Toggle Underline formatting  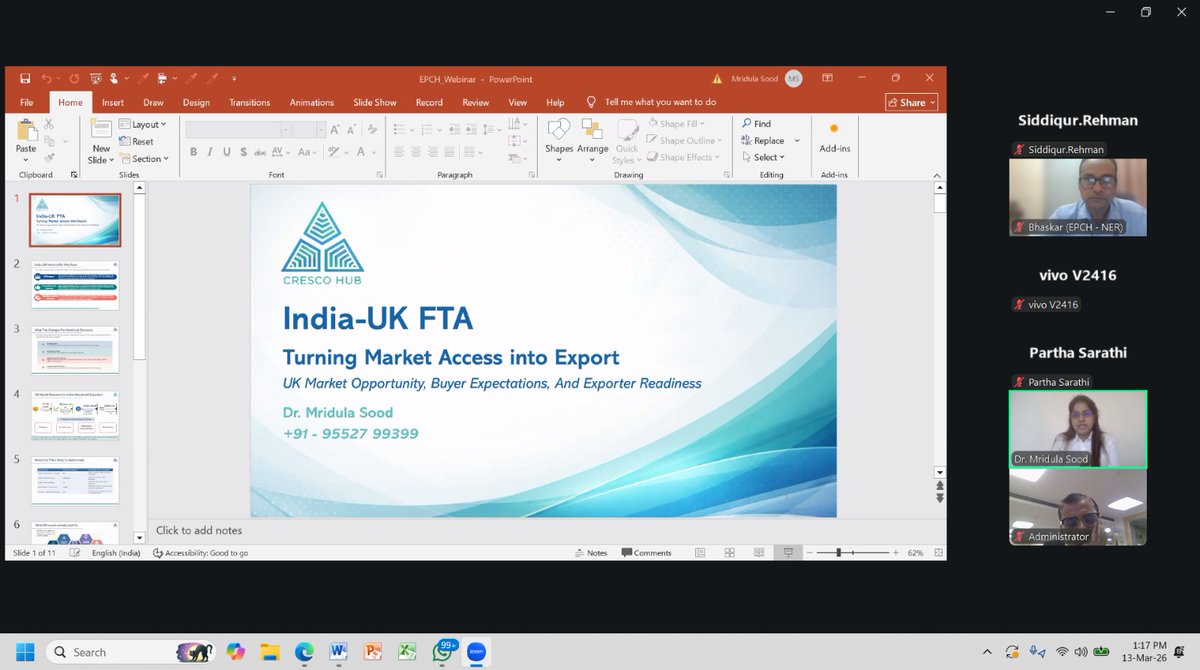pos(227,152)
